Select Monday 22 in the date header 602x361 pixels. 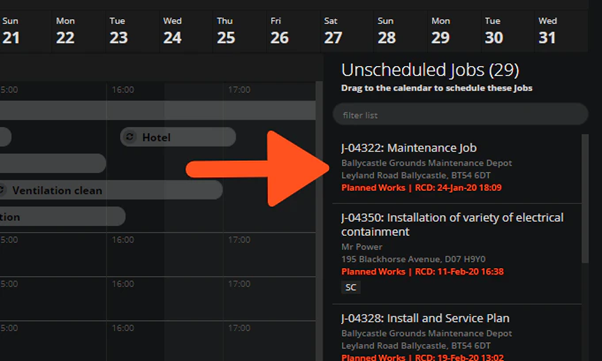[x=79, y=31]
